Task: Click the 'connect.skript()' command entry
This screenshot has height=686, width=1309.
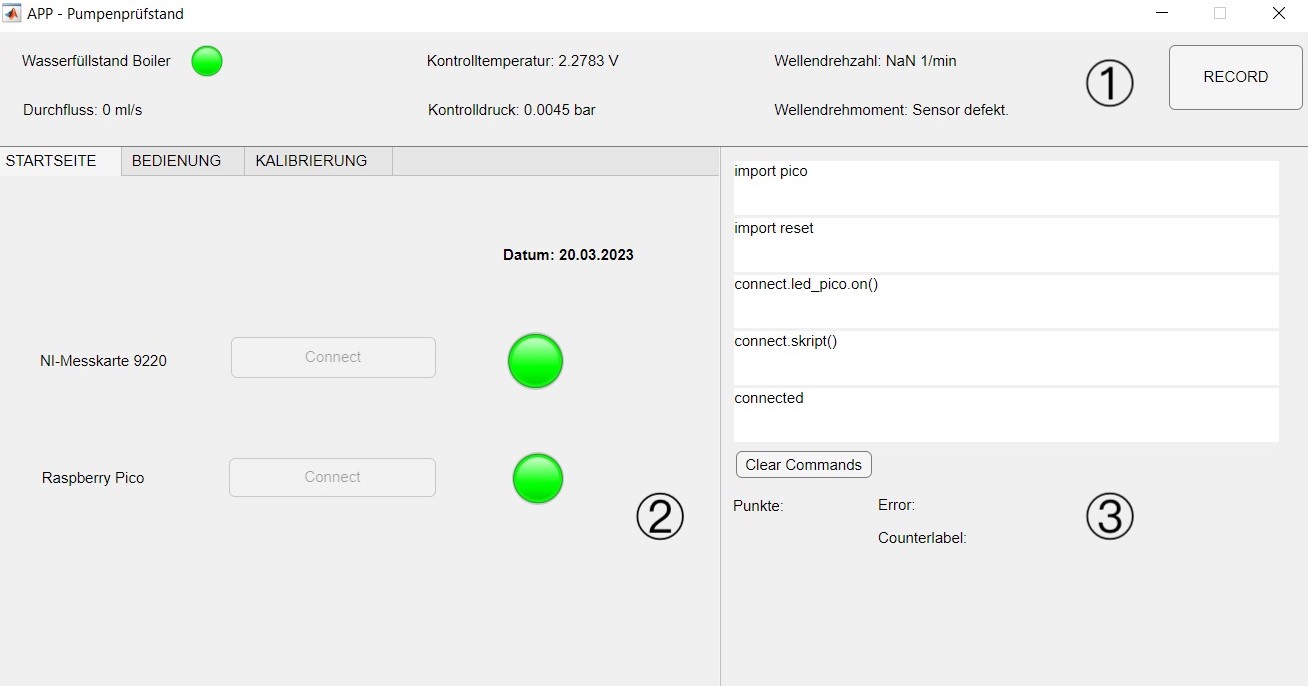Action: click(1005, 358)
